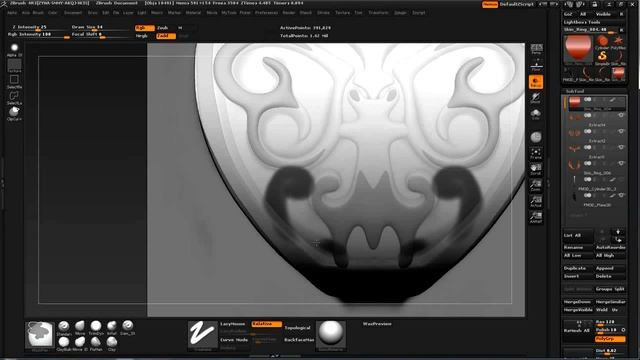Click the active orange Local button
Viewport: 640px width, 360px height.
click(536, 82)
